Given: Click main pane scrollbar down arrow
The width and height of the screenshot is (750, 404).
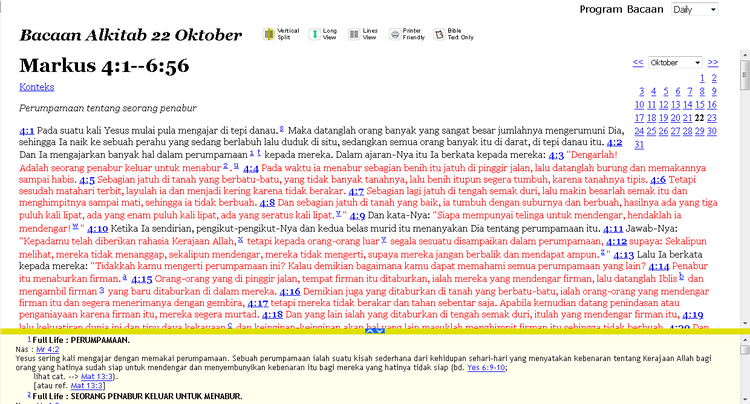Looking at the screenshot, I should 745,324.
